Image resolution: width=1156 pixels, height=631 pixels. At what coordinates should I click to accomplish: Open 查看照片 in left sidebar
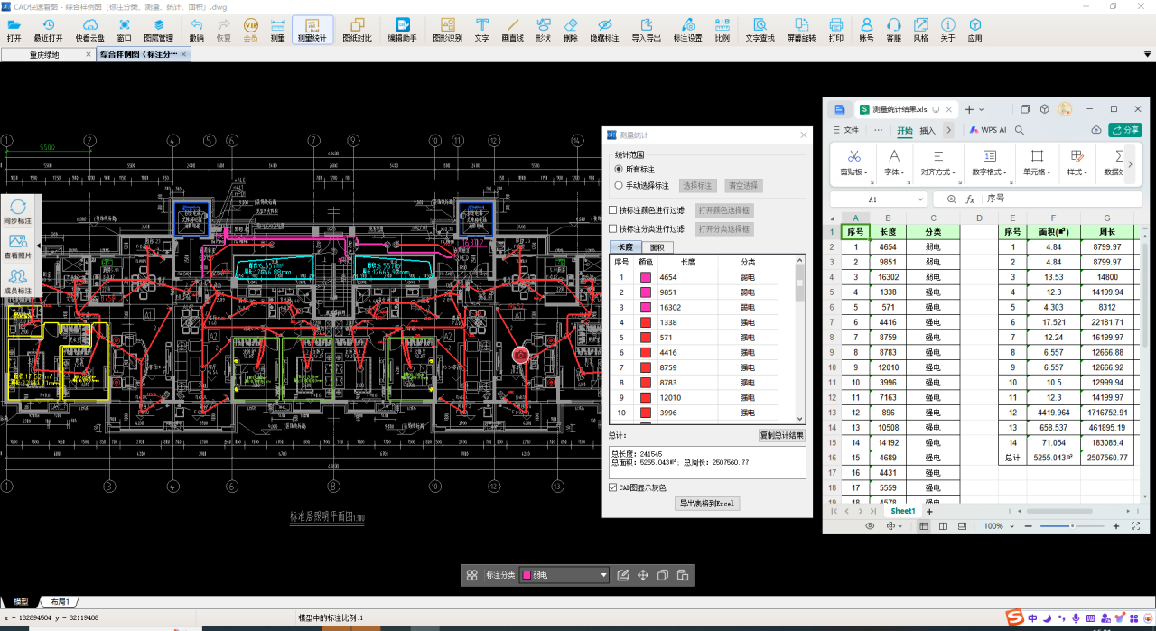click(x=18, y=246)
